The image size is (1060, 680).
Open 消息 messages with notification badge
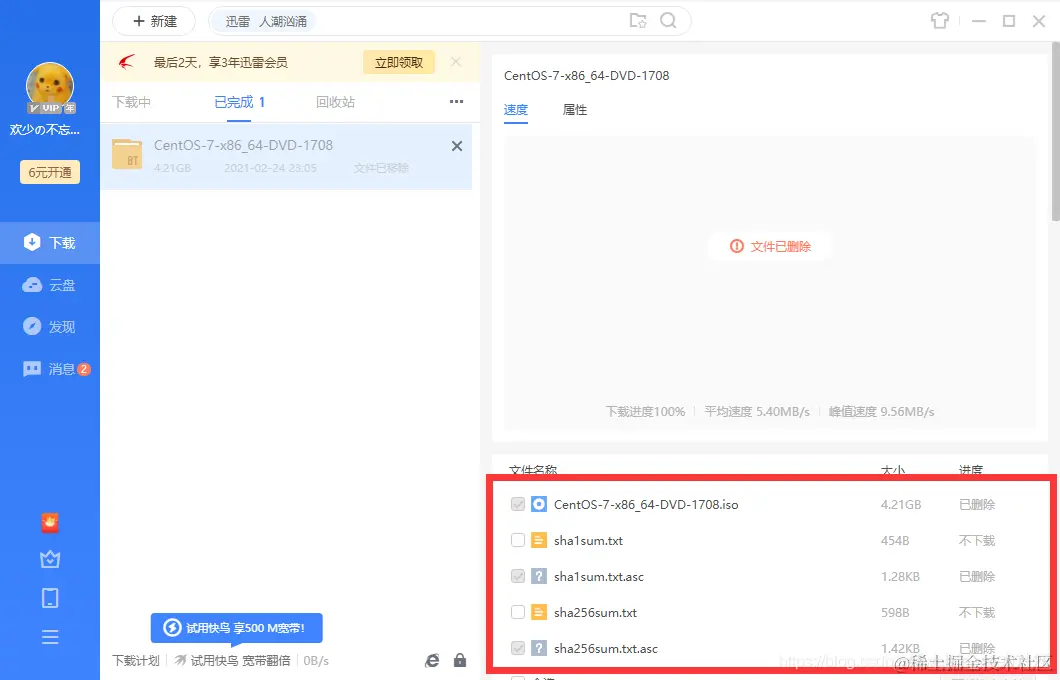[50, 368]
